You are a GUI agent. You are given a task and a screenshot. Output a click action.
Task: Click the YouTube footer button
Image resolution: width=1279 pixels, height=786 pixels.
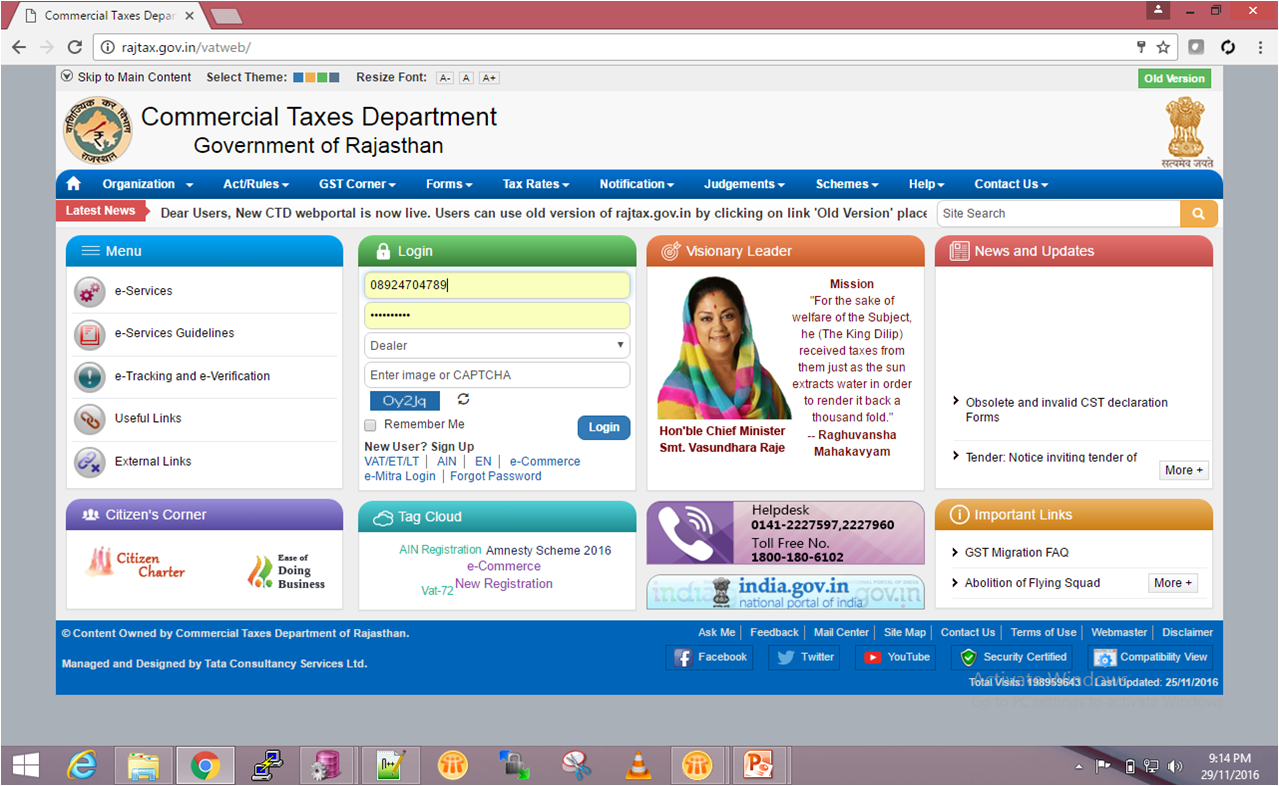897,657
